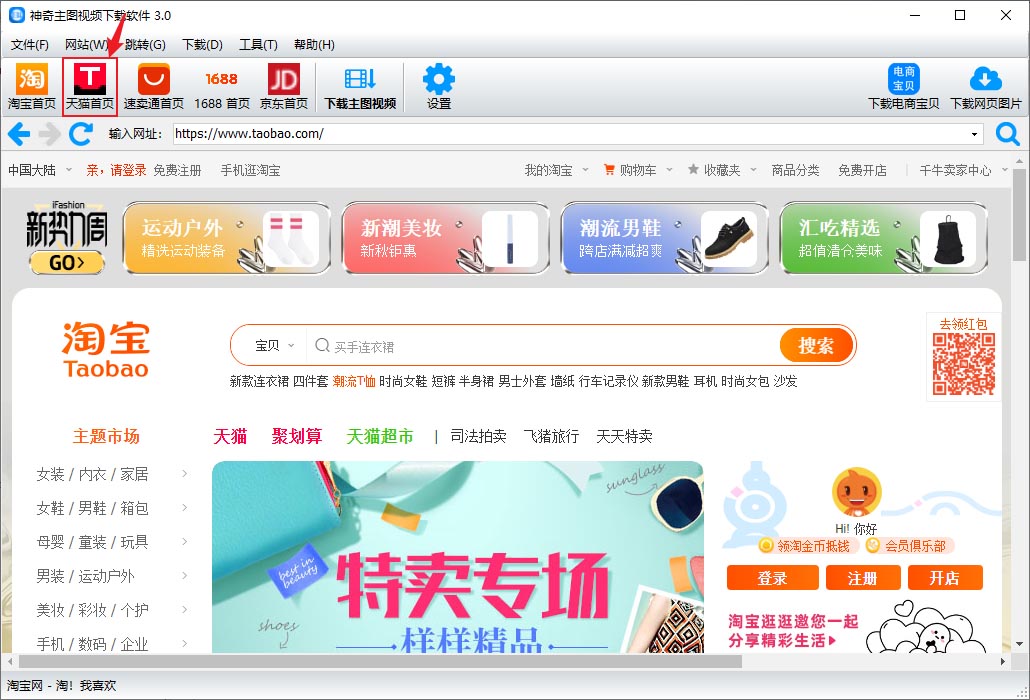Open the 免费开店 link

[x=862, y=170]
